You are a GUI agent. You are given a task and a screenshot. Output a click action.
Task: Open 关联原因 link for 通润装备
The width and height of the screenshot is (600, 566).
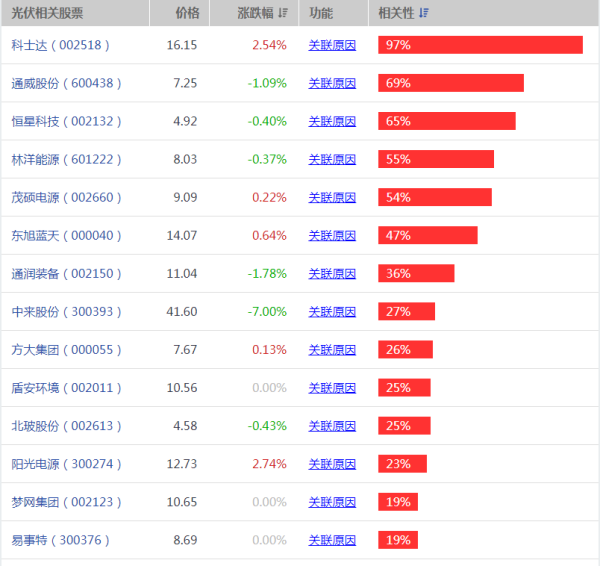point(332,274)
